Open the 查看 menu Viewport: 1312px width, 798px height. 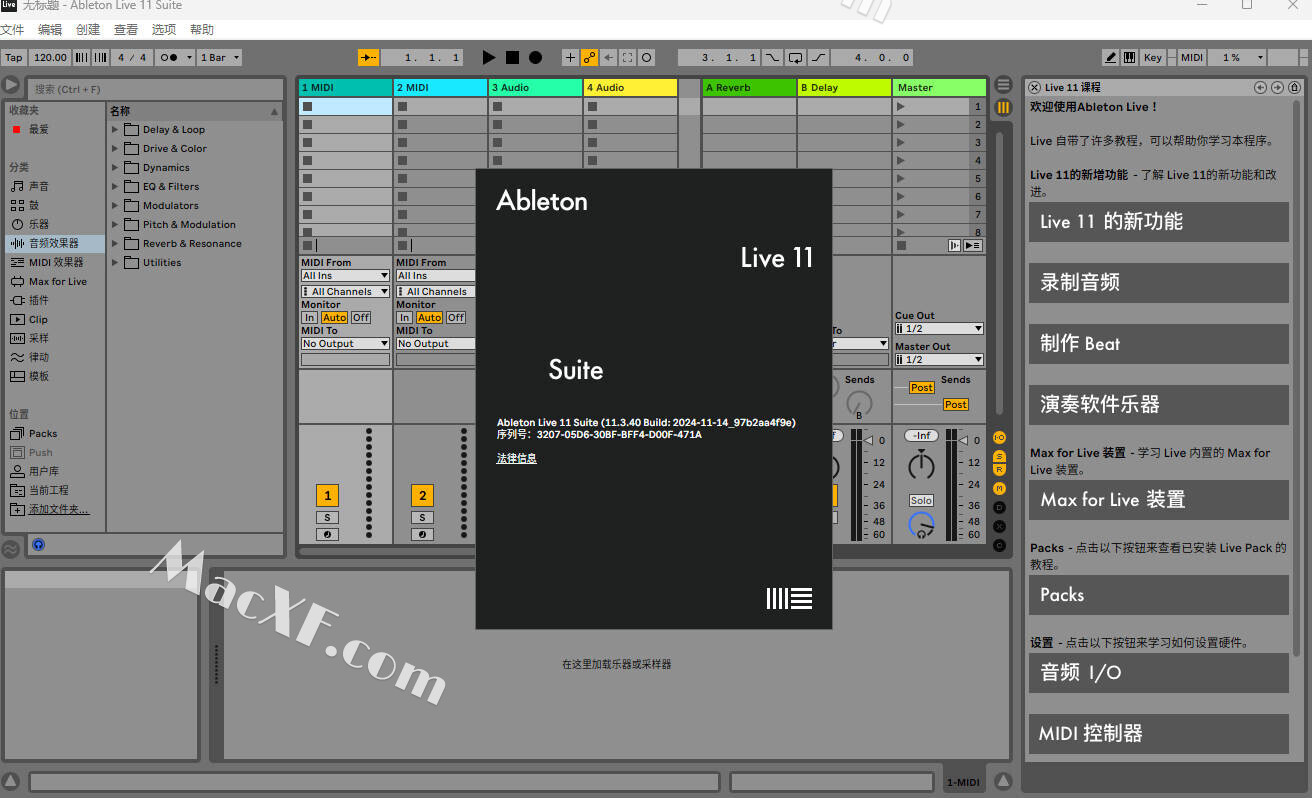pyautogui.click(x=126, y=30)
